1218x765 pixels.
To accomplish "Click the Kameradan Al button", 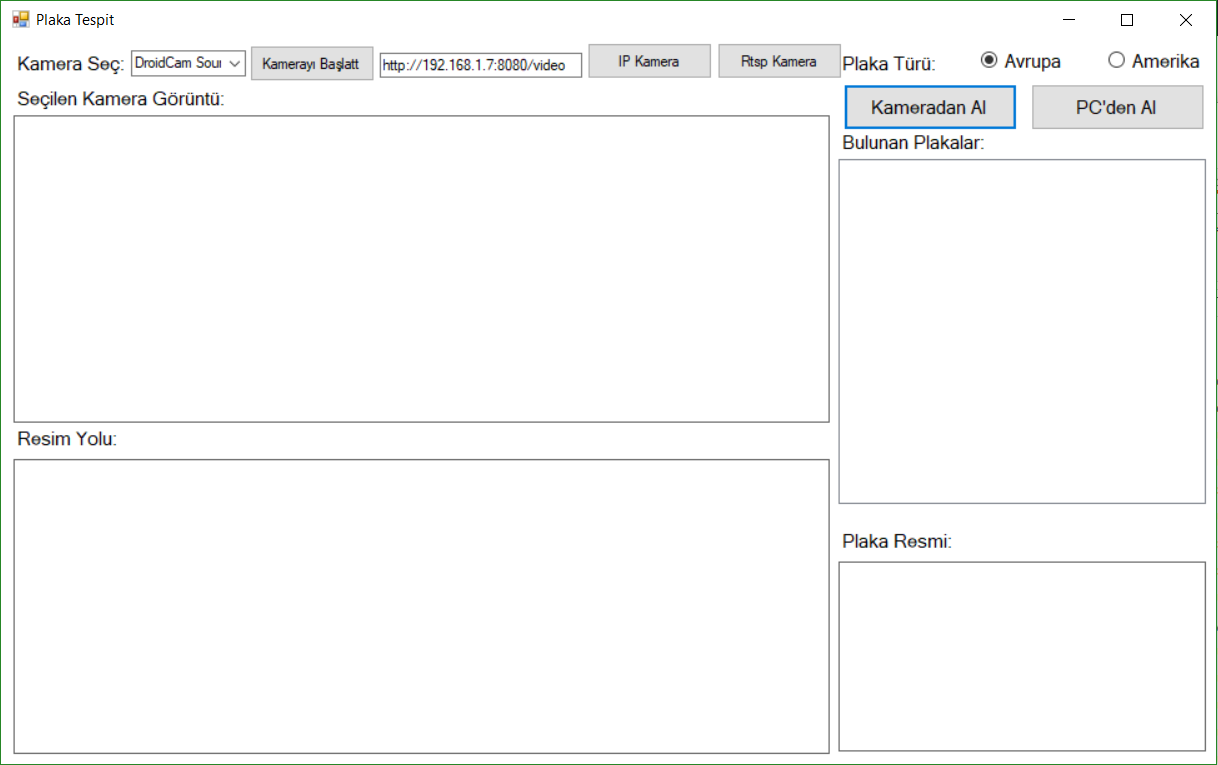I will pyautogui.click(x=930, y=107).
